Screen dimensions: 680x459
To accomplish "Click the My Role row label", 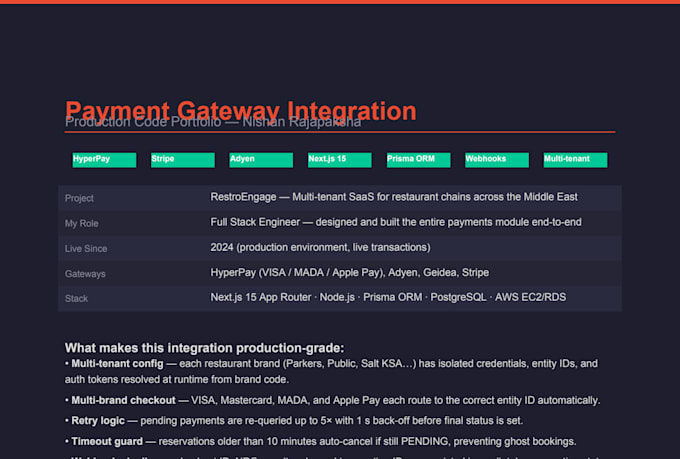I will coord(82,223).
